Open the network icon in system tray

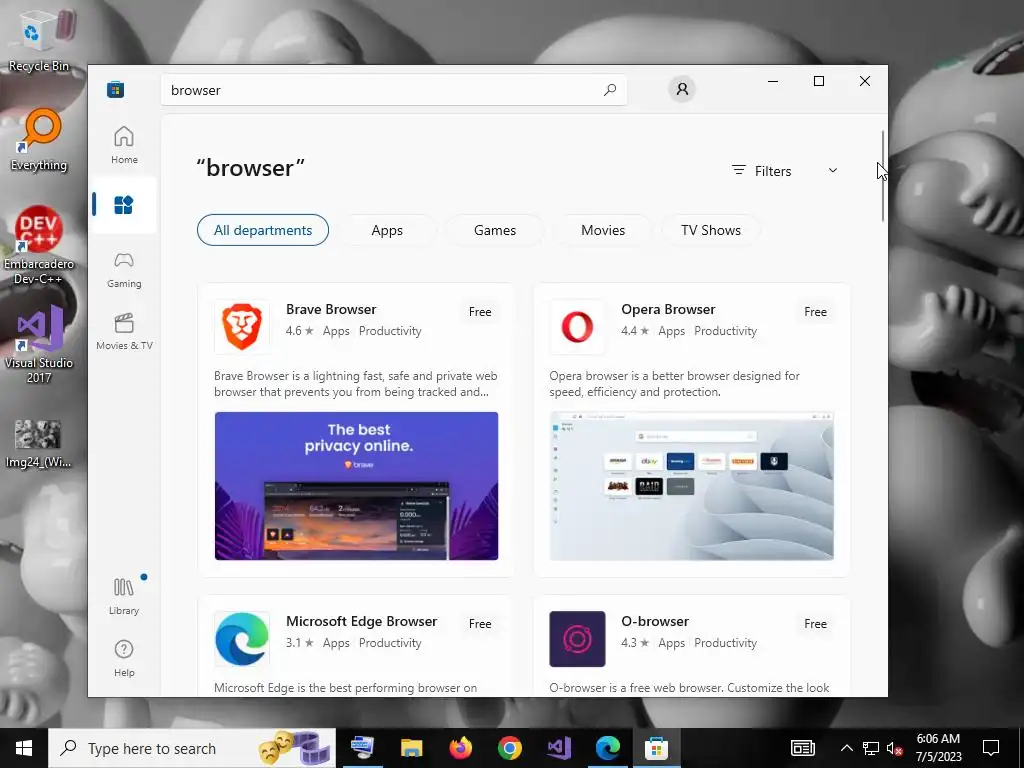pyautogui.click(x=871, y=748)
